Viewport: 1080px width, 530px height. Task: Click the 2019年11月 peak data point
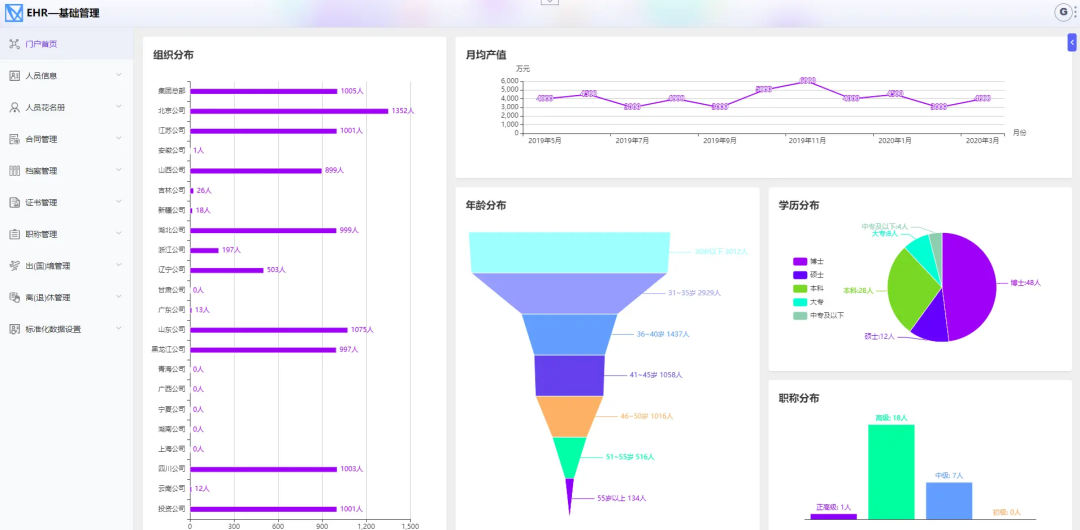[x=809, y=81]
